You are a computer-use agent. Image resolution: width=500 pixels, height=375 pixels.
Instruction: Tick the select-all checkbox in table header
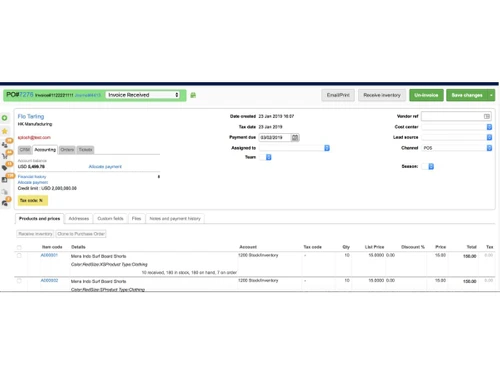point(19,247)
